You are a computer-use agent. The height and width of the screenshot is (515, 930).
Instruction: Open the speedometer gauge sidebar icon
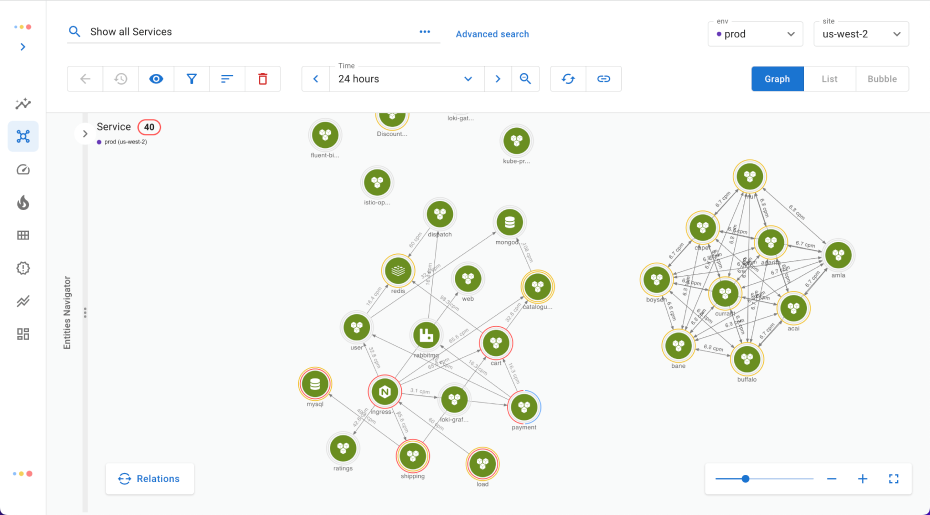coord(23,169)
